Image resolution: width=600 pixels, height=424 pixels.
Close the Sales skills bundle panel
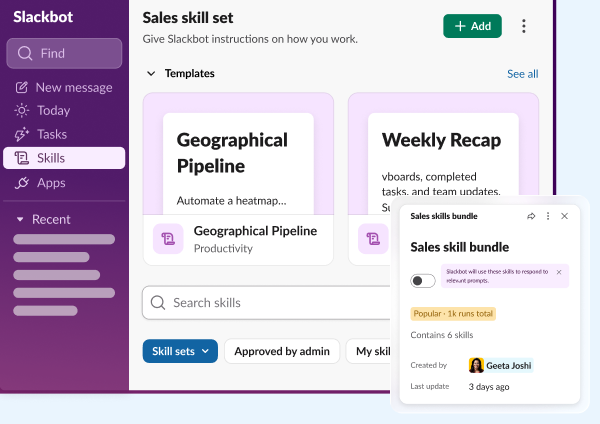[x=564, y=216]
